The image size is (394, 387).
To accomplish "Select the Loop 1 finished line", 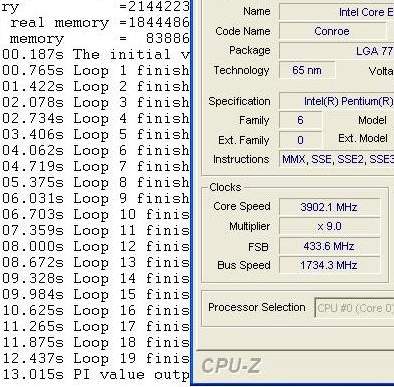I will point(96,70).
